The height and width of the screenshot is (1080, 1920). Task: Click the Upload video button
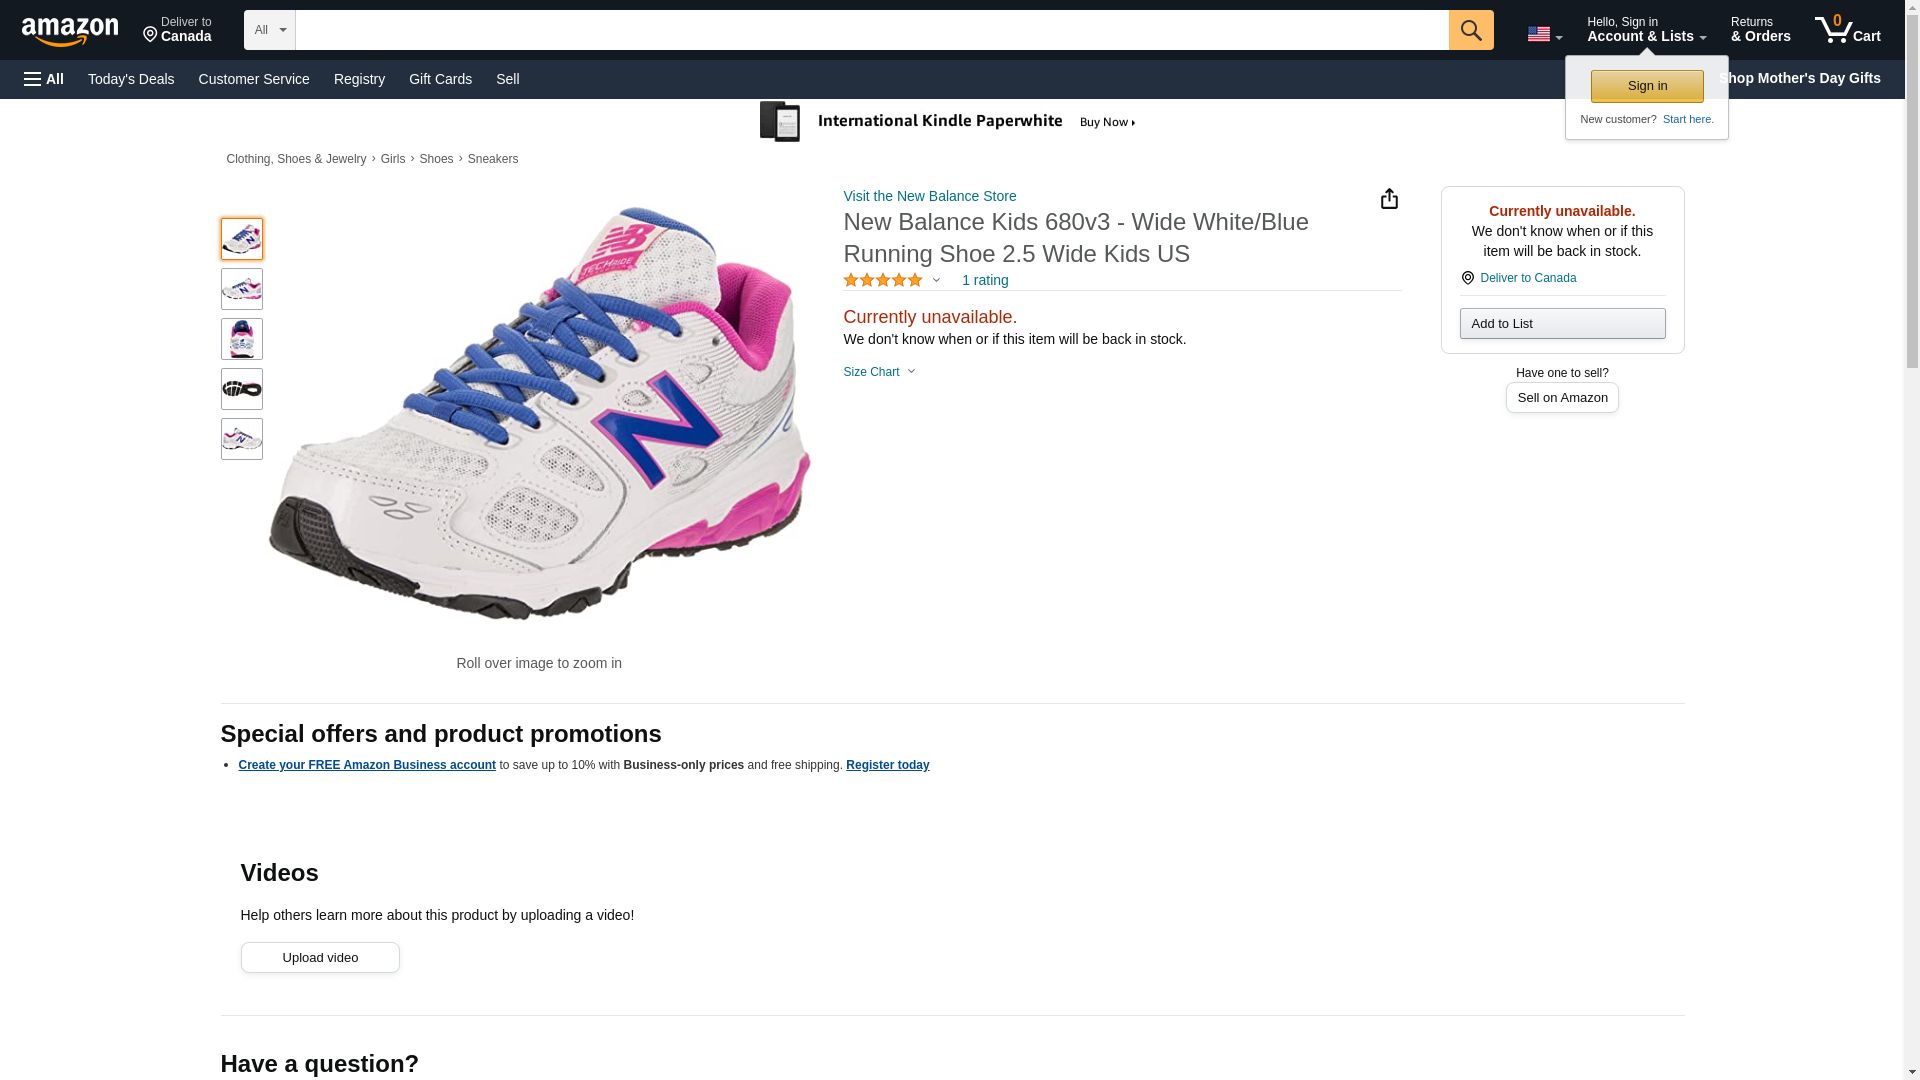pyautogui.click(x=320, y=958)
